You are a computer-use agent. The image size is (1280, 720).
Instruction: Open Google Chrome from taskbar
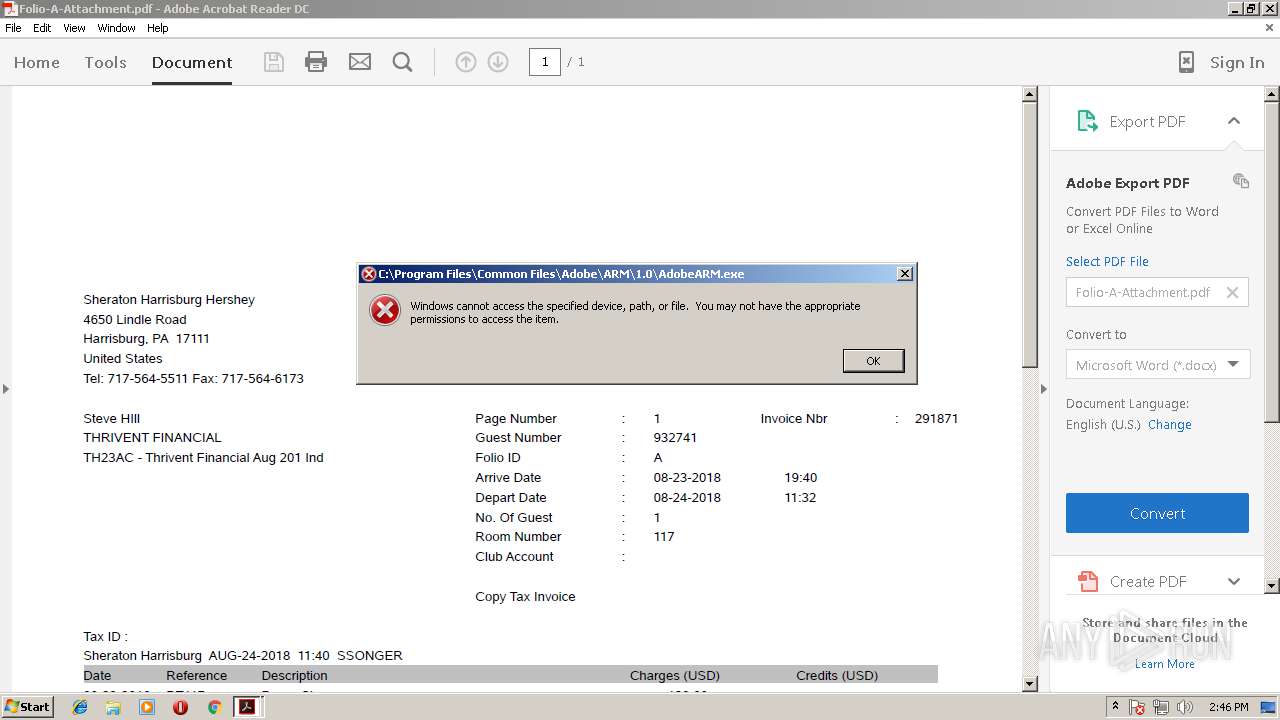click(x=214, y=707)
